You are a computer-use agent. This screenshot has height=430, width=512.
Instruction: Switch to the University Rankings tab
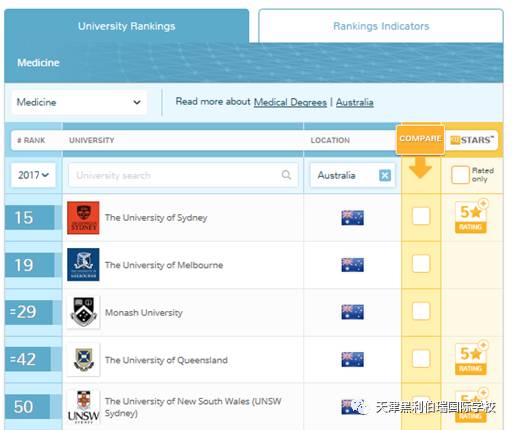point(126,26)
